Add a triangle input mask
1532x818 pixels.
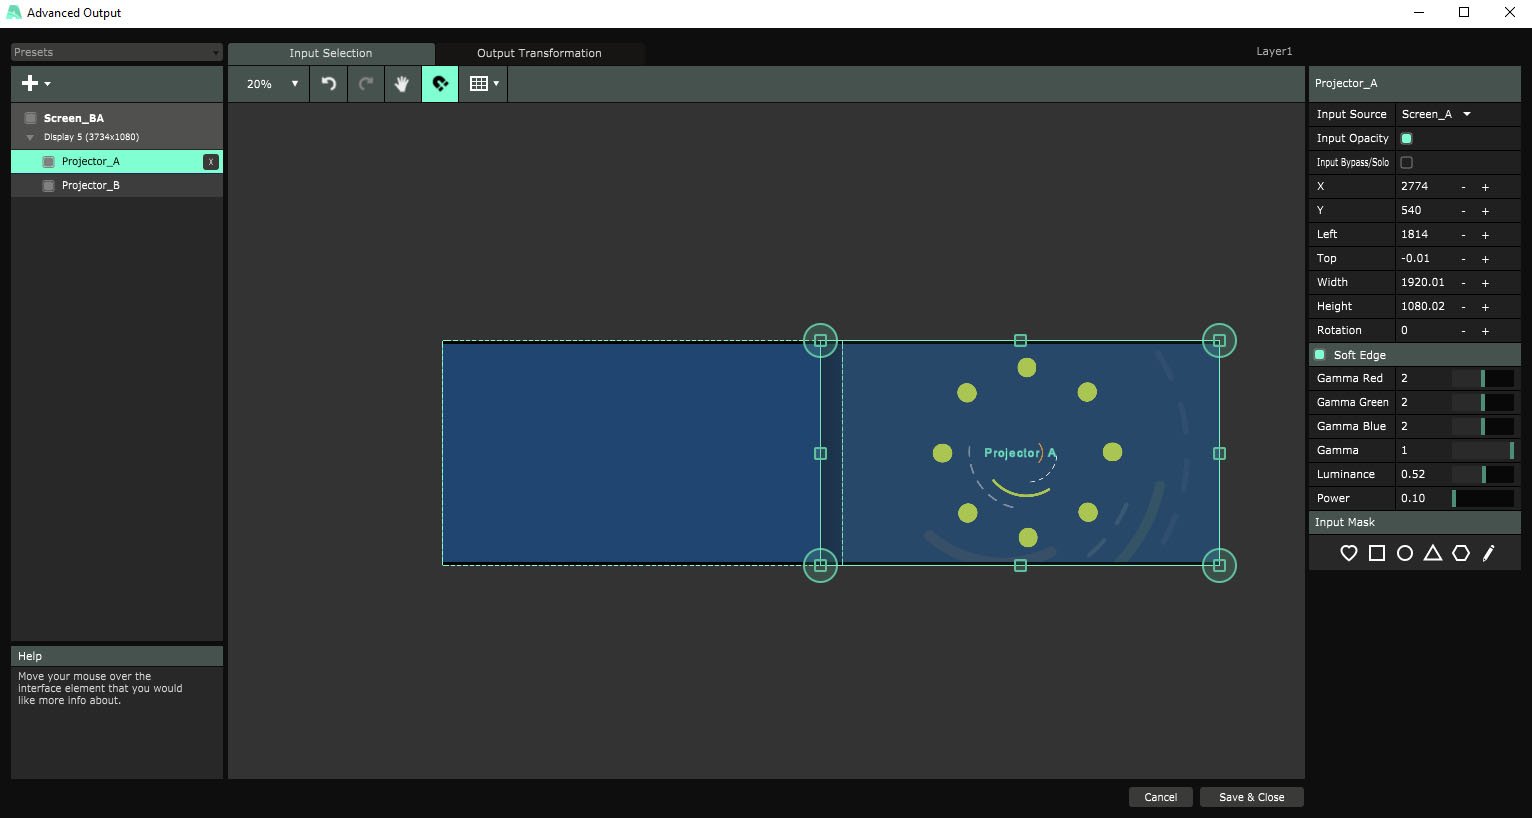tap(1432, 553)
